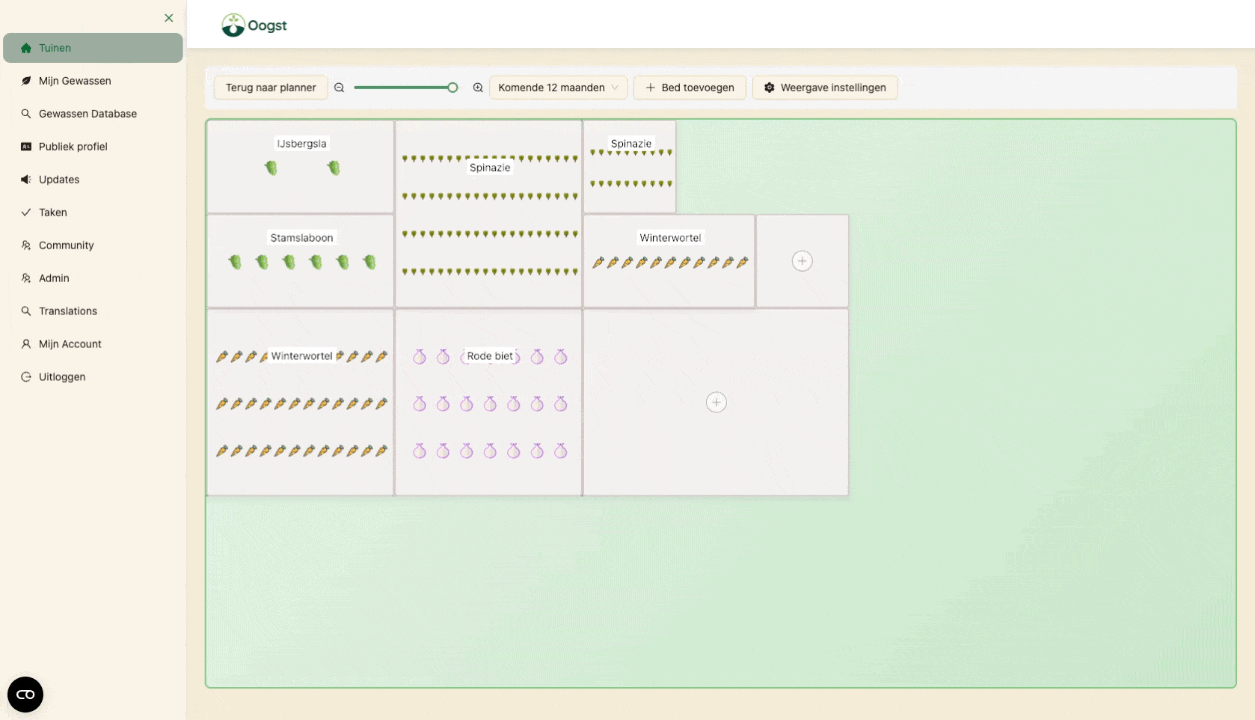Click the megaphone icon next to Updates

[26, 180]
